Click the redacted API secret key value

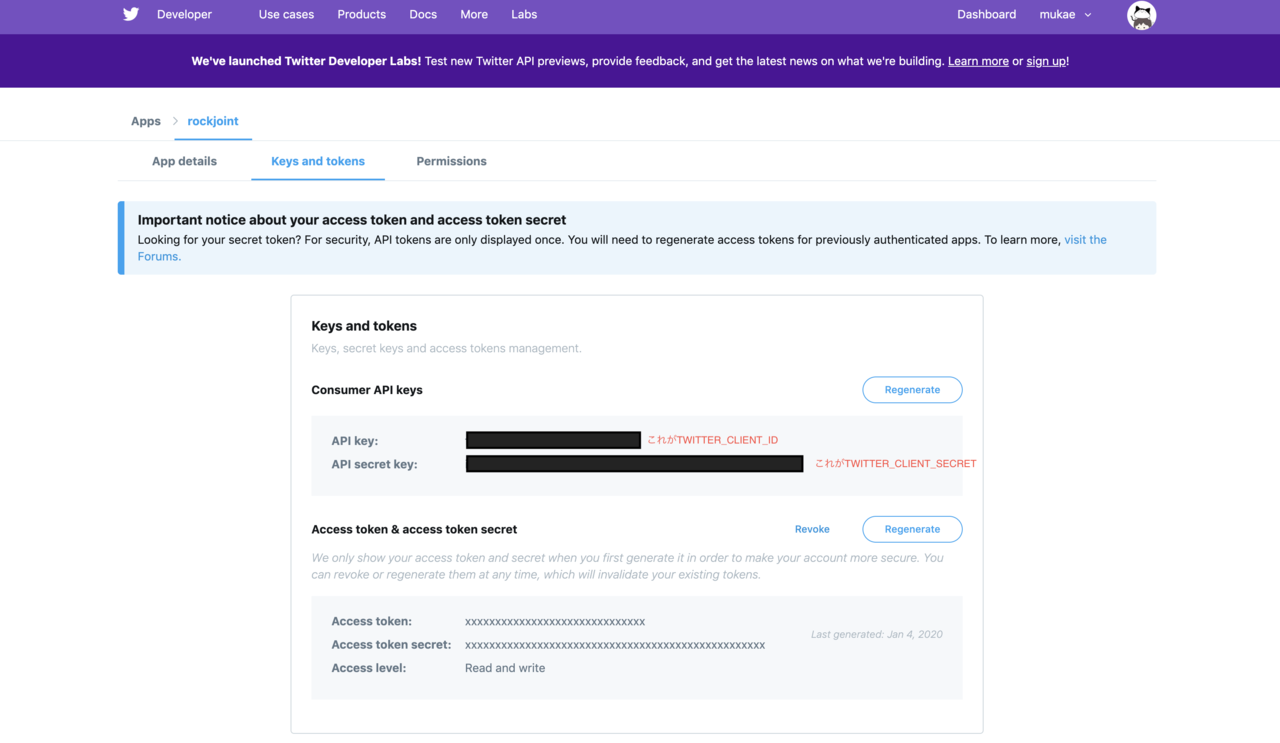point(634,464)
